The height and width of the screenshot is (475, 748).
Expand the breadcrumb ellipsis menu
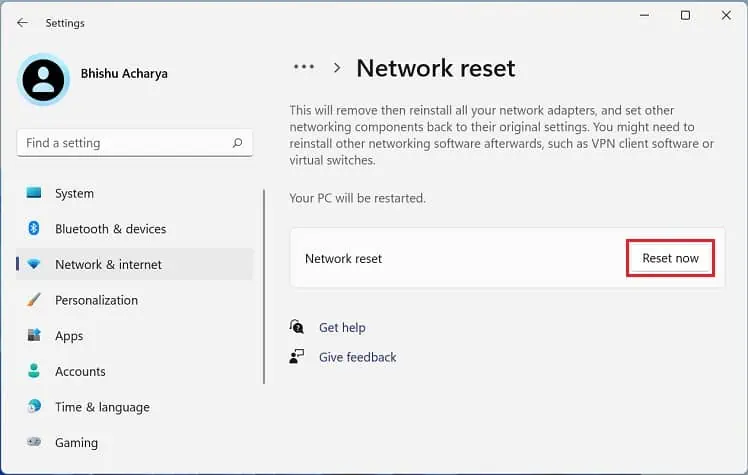pyautogui.click(x=303, y=67)
